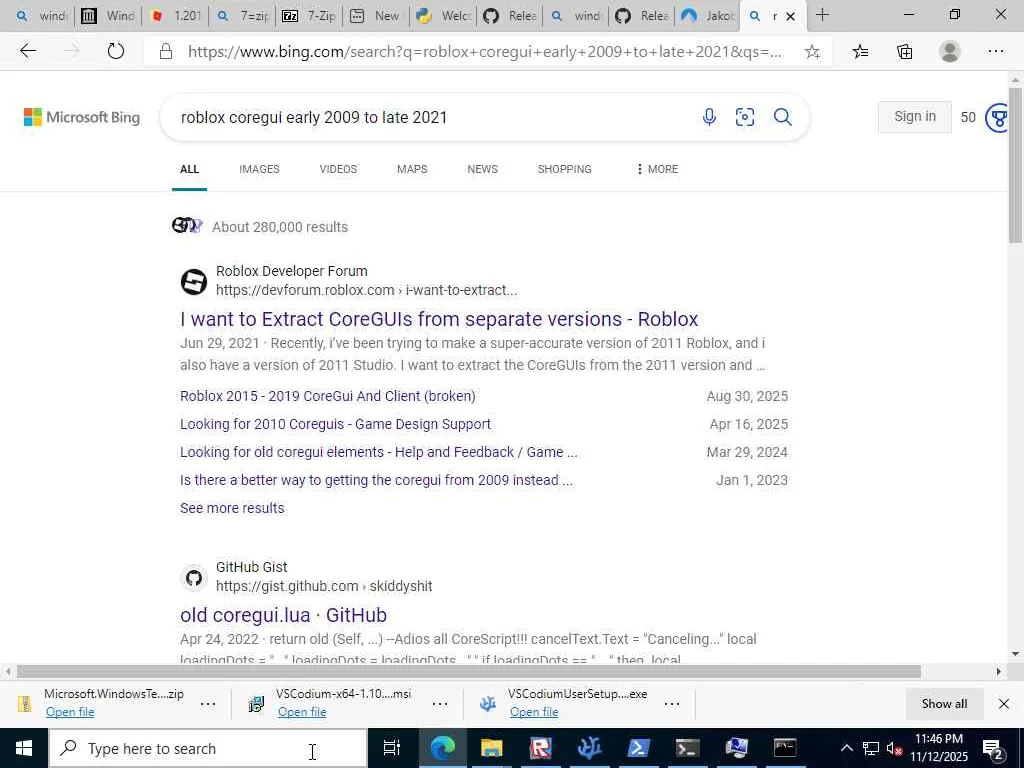
Task: Expand the MORE search categories menu
Action: point(657,169)
